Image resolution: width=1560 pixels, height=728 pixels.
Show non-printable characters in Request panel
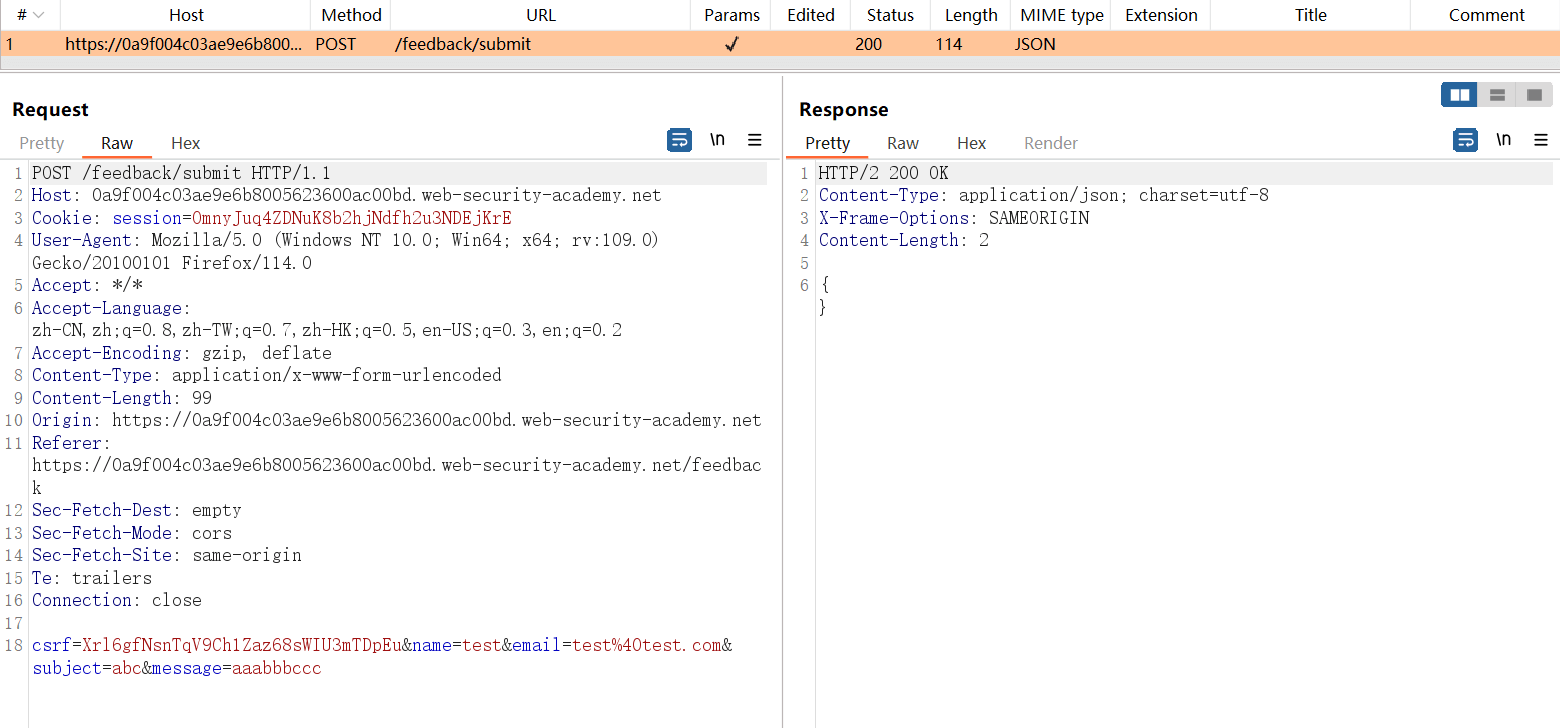[x=717, y=140]
